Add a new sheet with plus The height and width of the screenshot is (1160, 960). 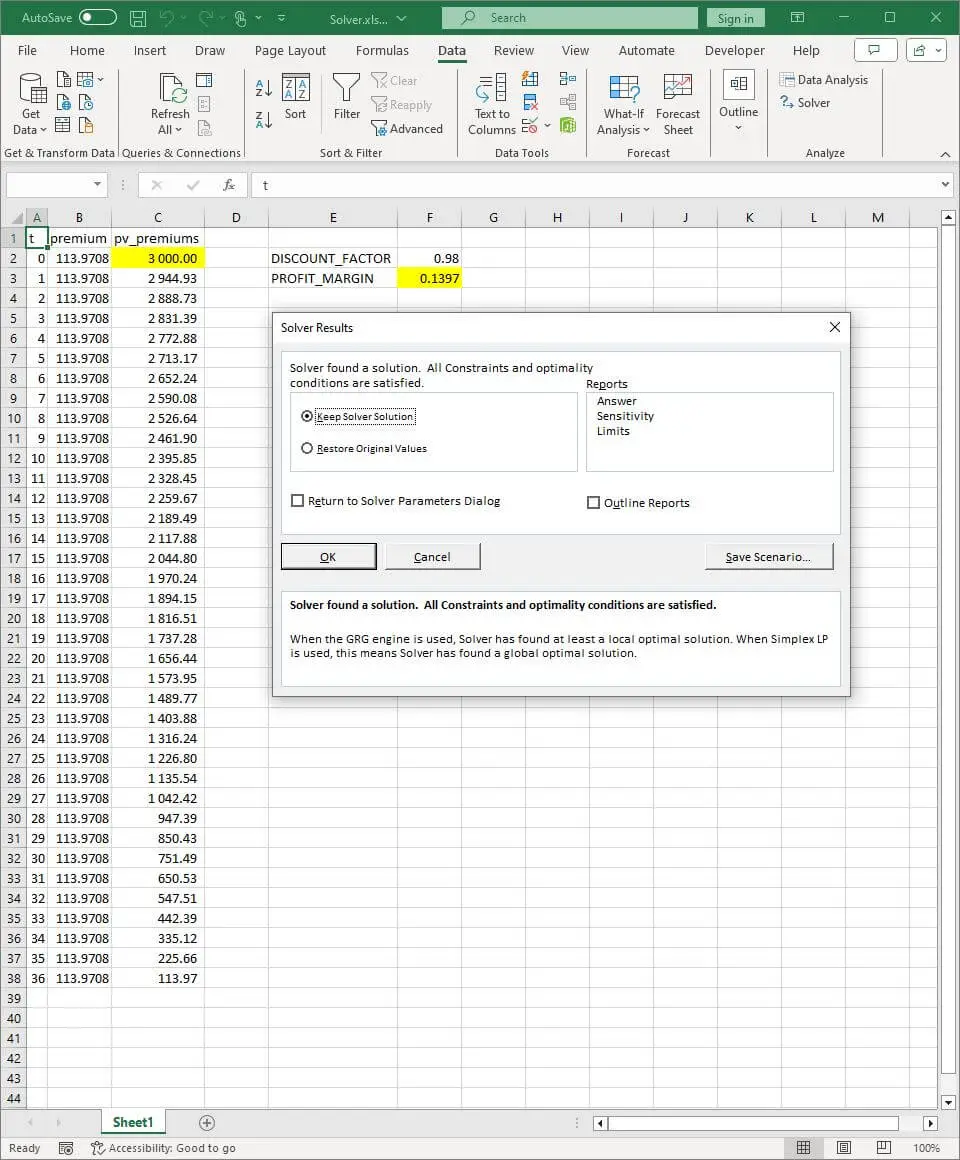207,1123
